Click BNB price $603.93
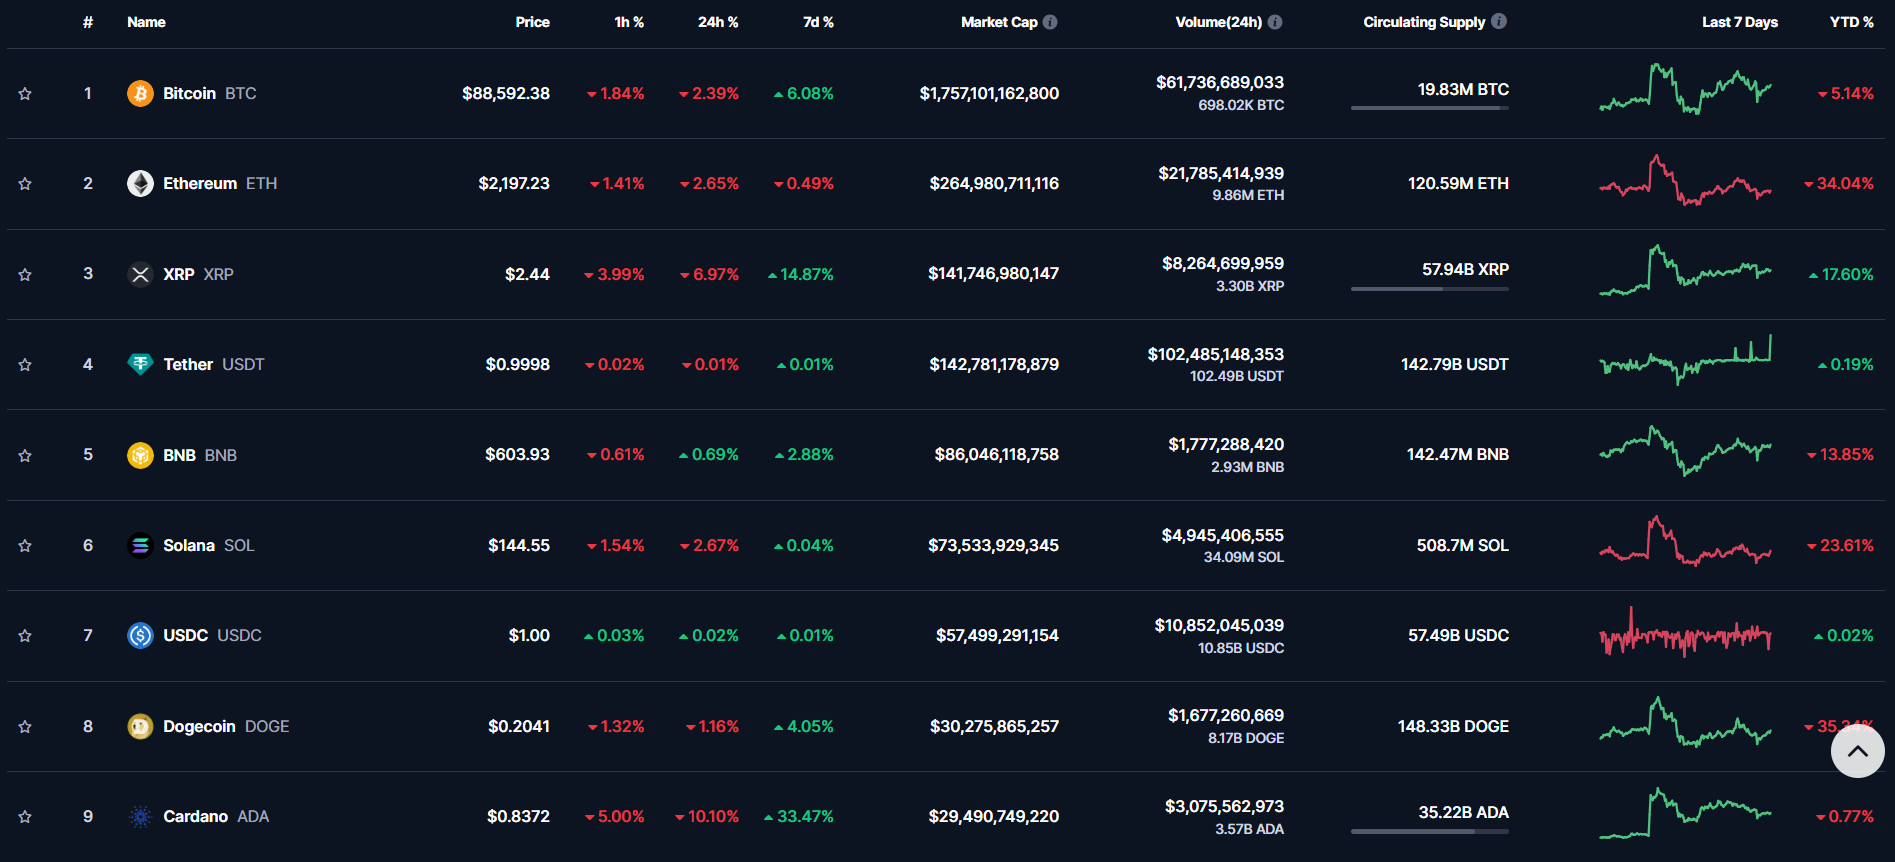1895x862 pixels. (517, 455)
